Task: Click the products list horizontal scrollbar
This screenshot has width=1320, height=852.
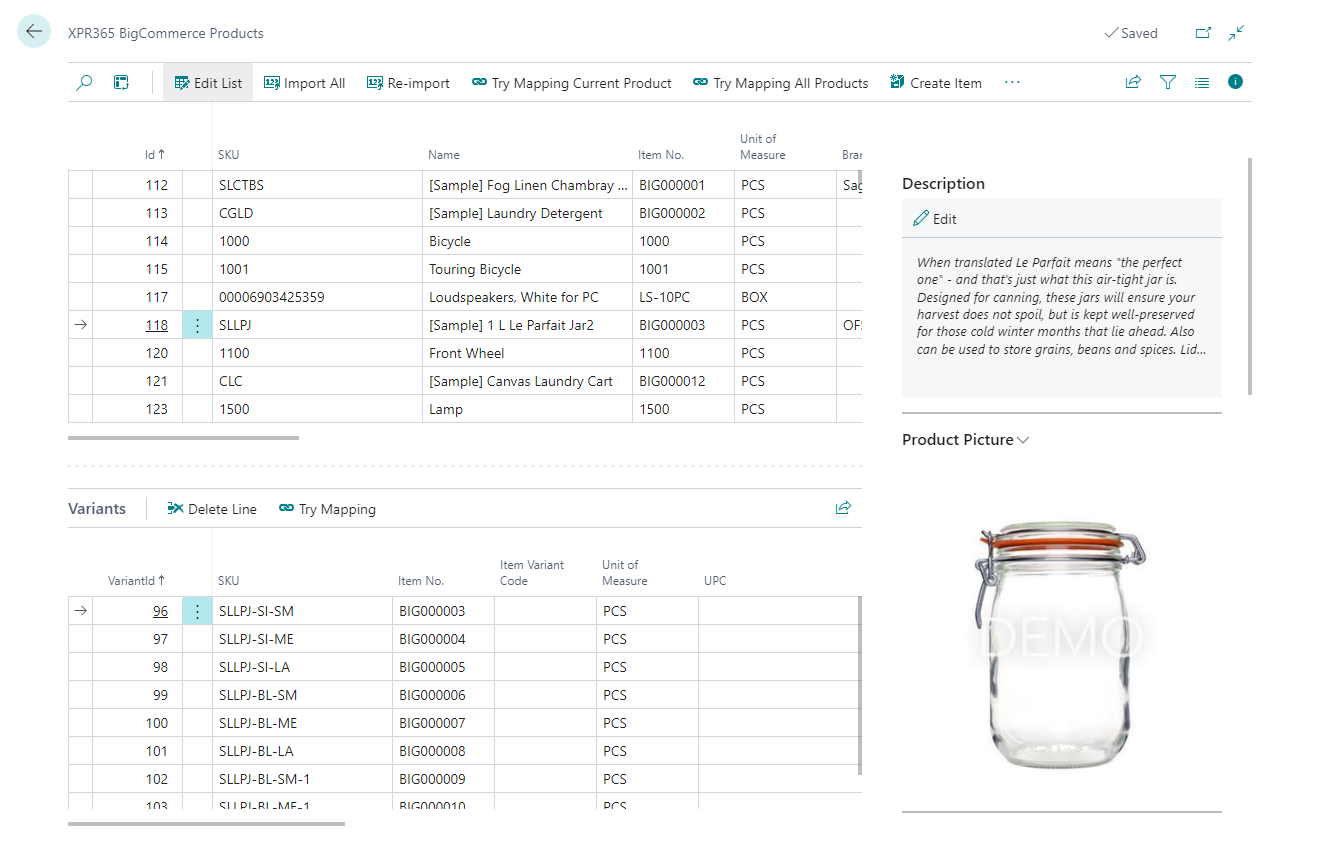Action: click(183, 437)
